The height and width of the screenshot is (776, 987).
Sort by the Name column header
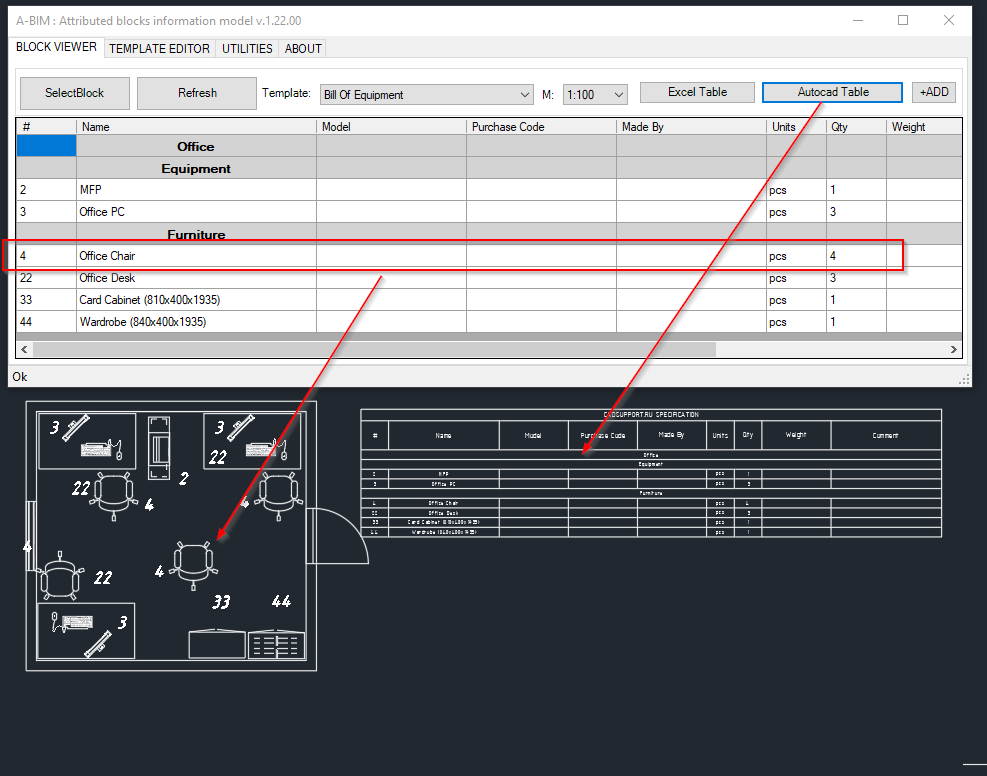point(196,127)
